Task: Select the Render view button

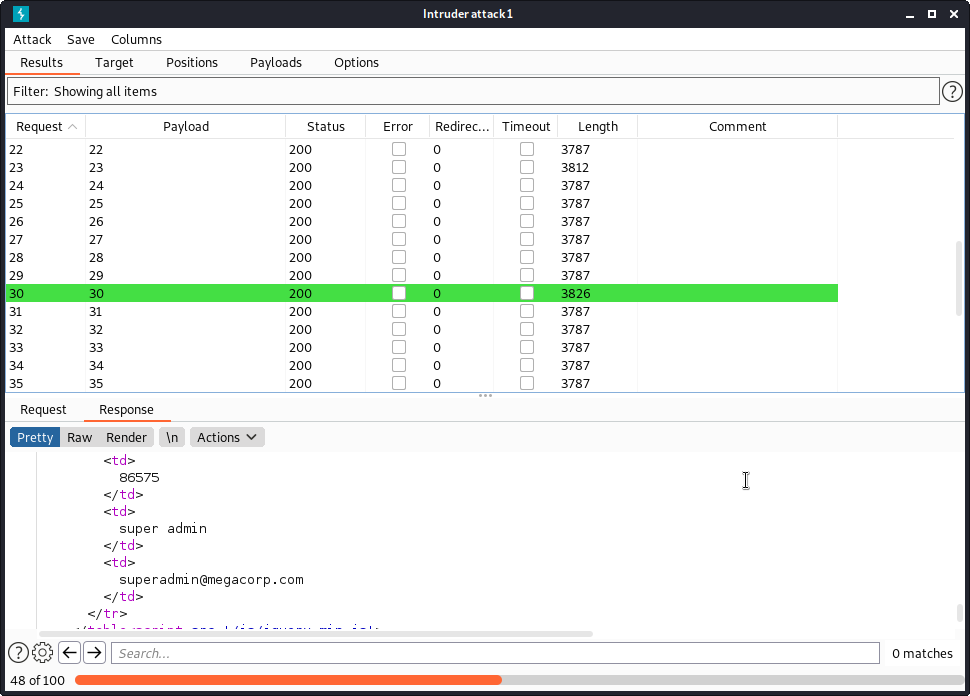Action: coord(126,437)
